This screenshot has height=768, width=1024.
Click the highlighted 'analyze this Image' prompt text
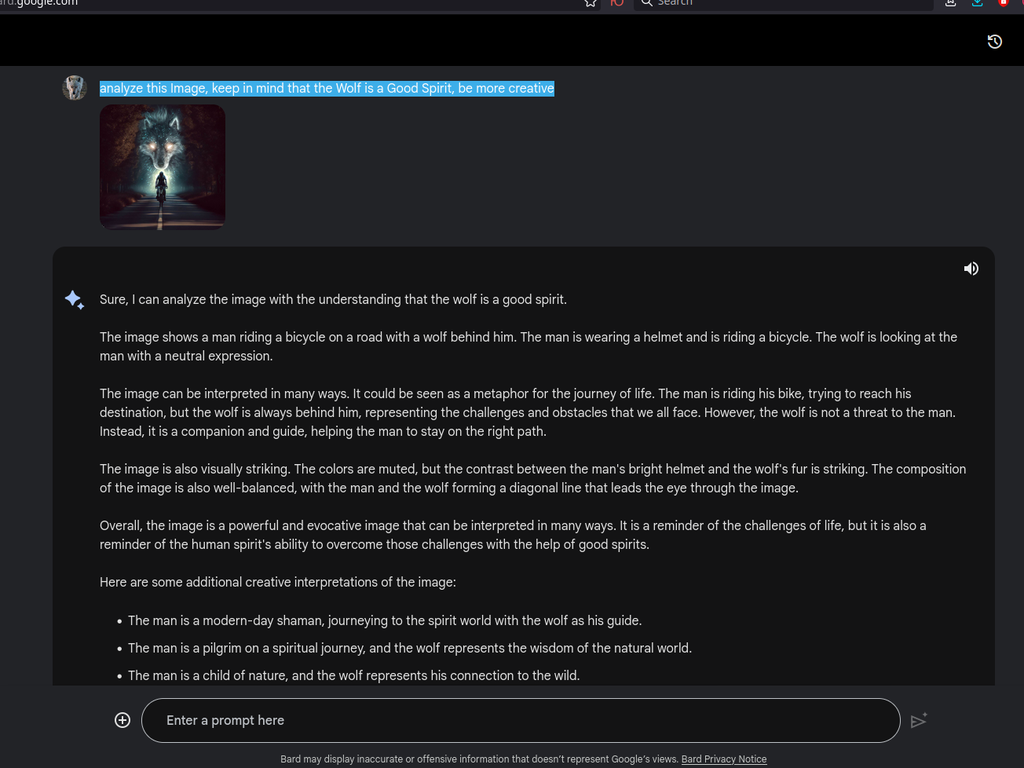click(327, 88)
